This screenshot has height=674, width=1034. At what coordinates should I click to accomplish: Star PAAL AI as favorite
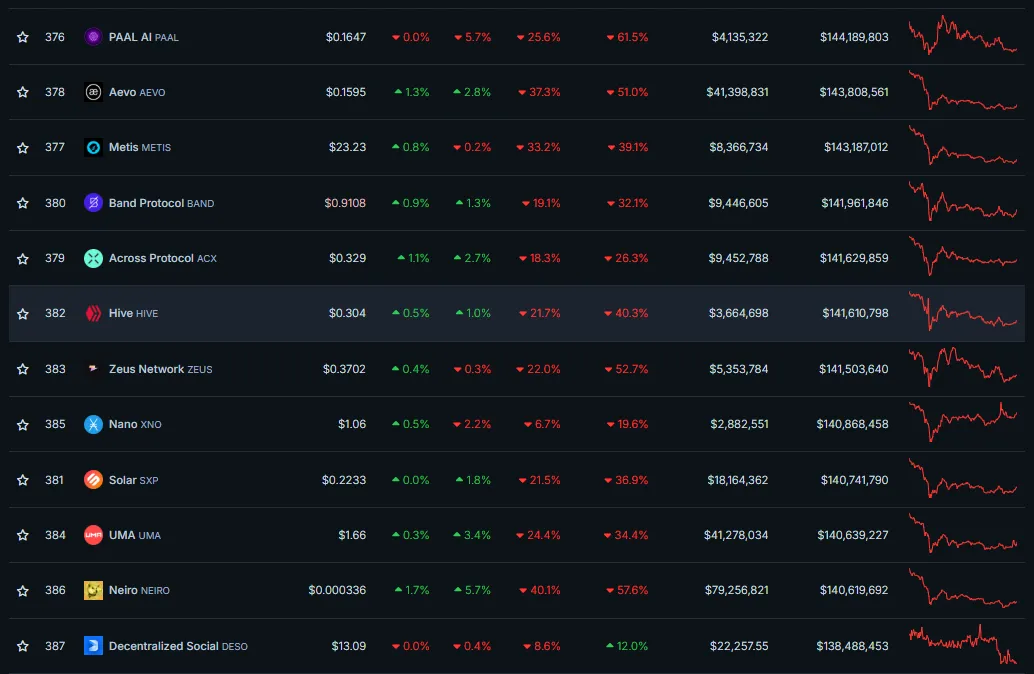coord(23,37)
